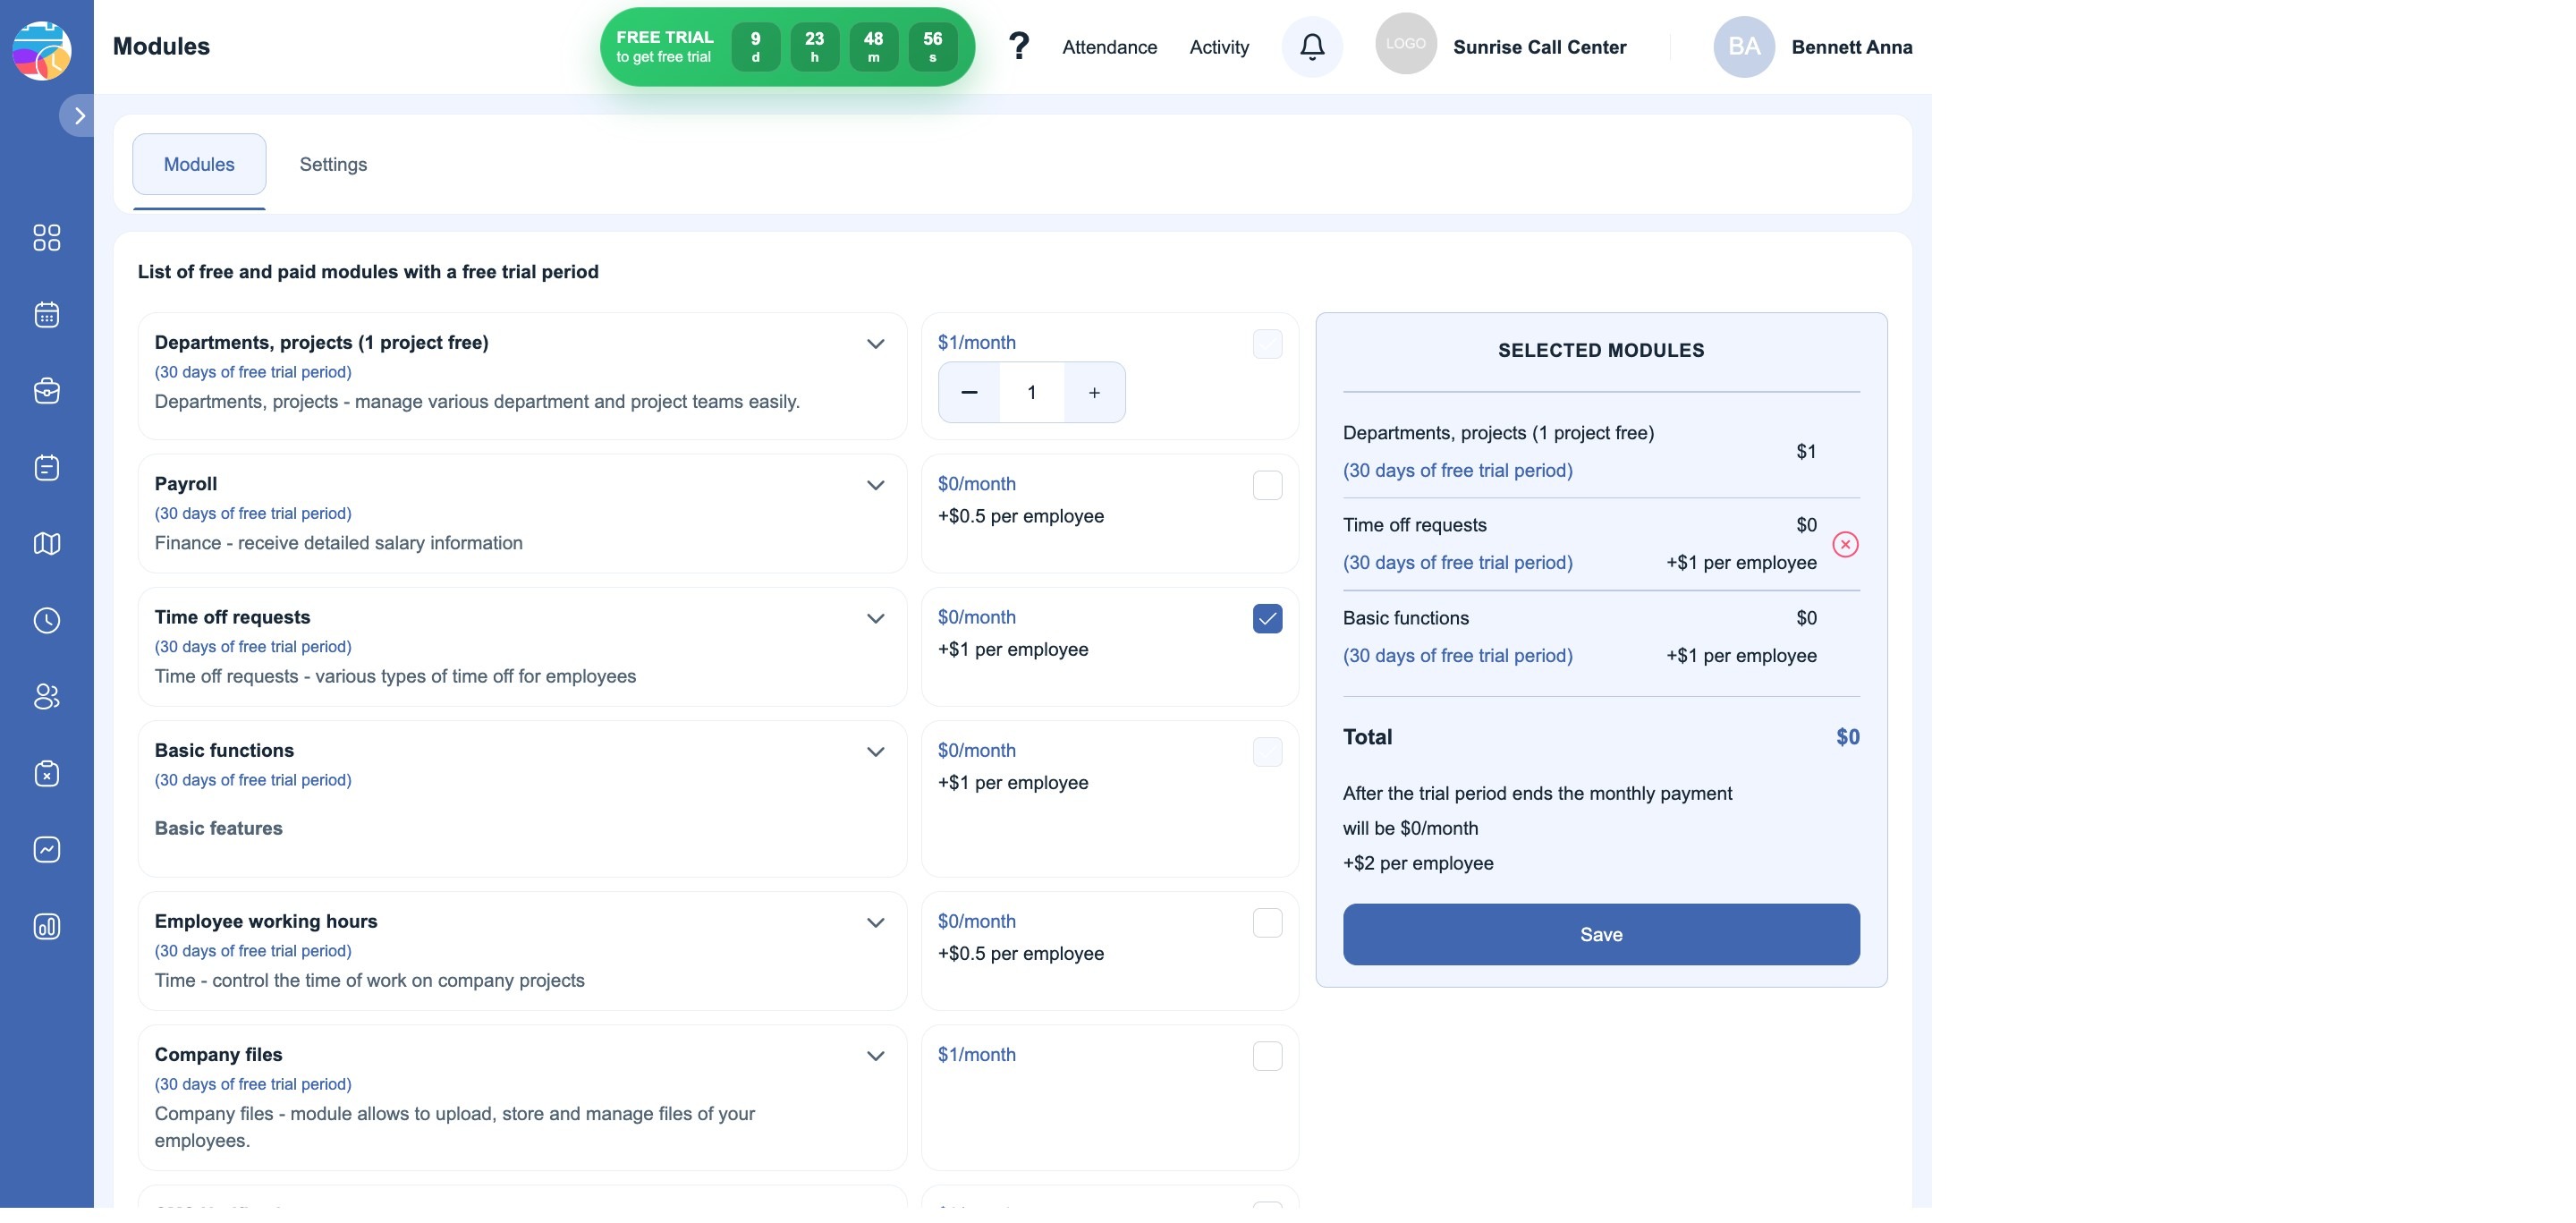Enable the Payroll module checkbox
The width and height of the screenshot is (2576, 1223).
click(1268, 486)
